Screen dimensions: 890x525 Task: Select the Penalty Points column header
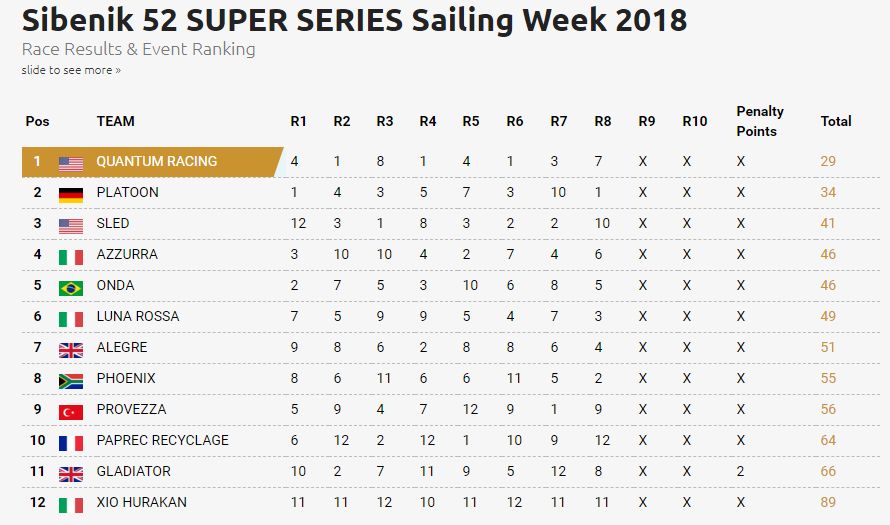coord(760,121)
